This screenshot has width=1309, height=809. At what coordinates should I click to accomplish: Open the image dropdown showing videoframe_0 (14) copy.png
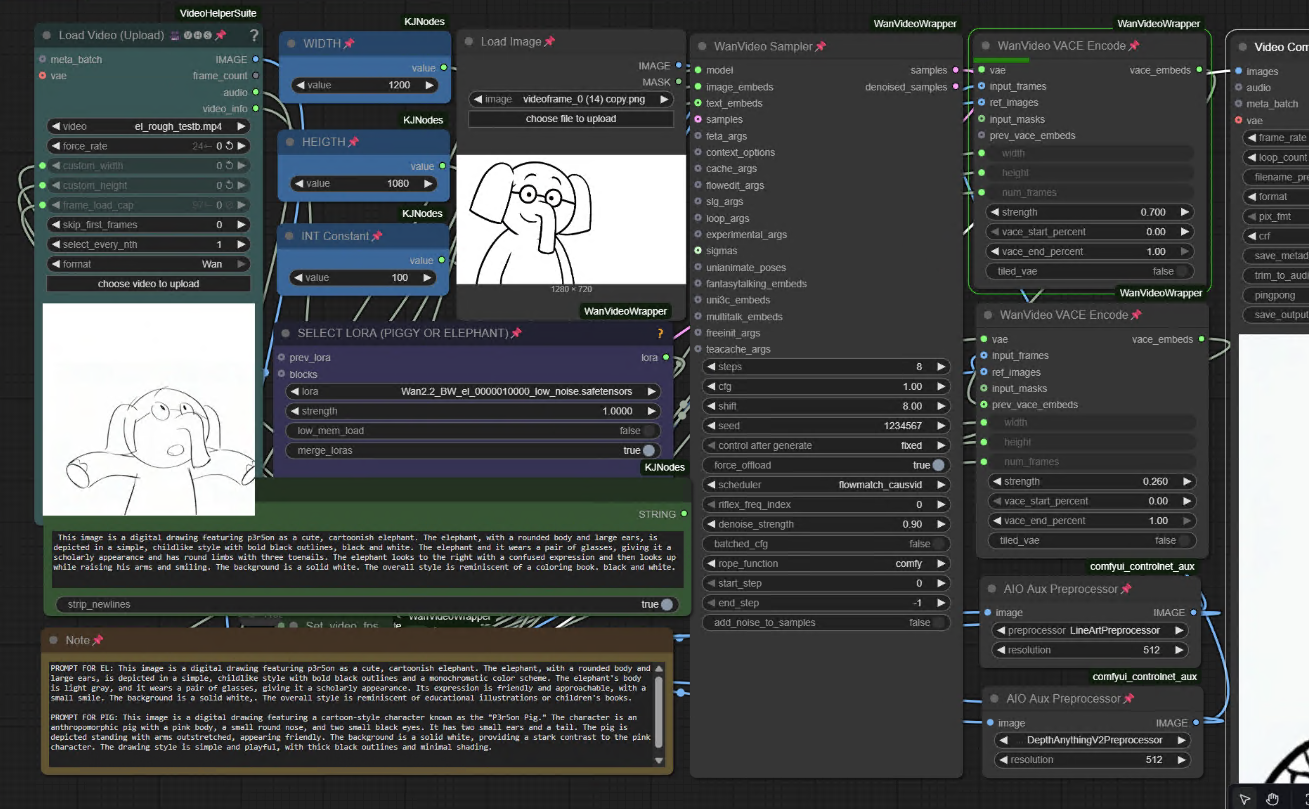click(571, 99)
